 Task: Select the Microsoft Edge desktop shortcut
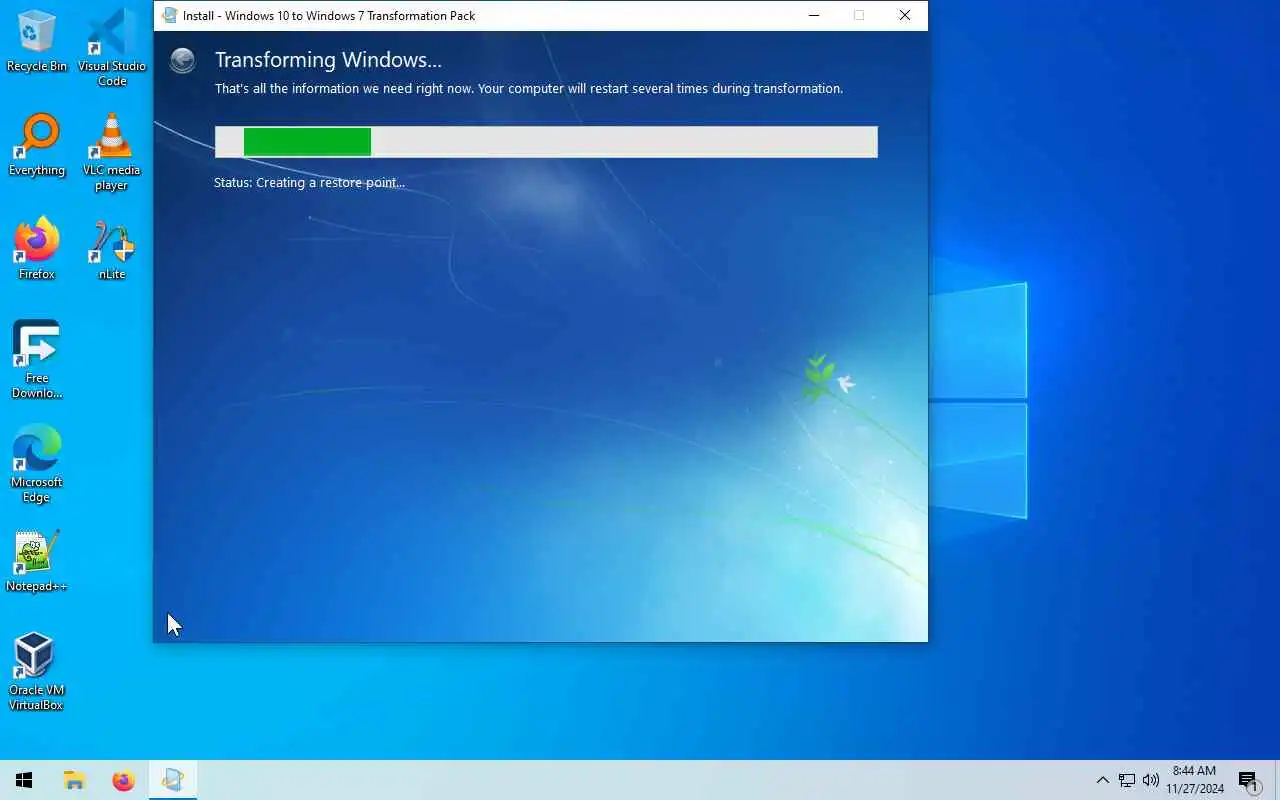tap(37, 464)
